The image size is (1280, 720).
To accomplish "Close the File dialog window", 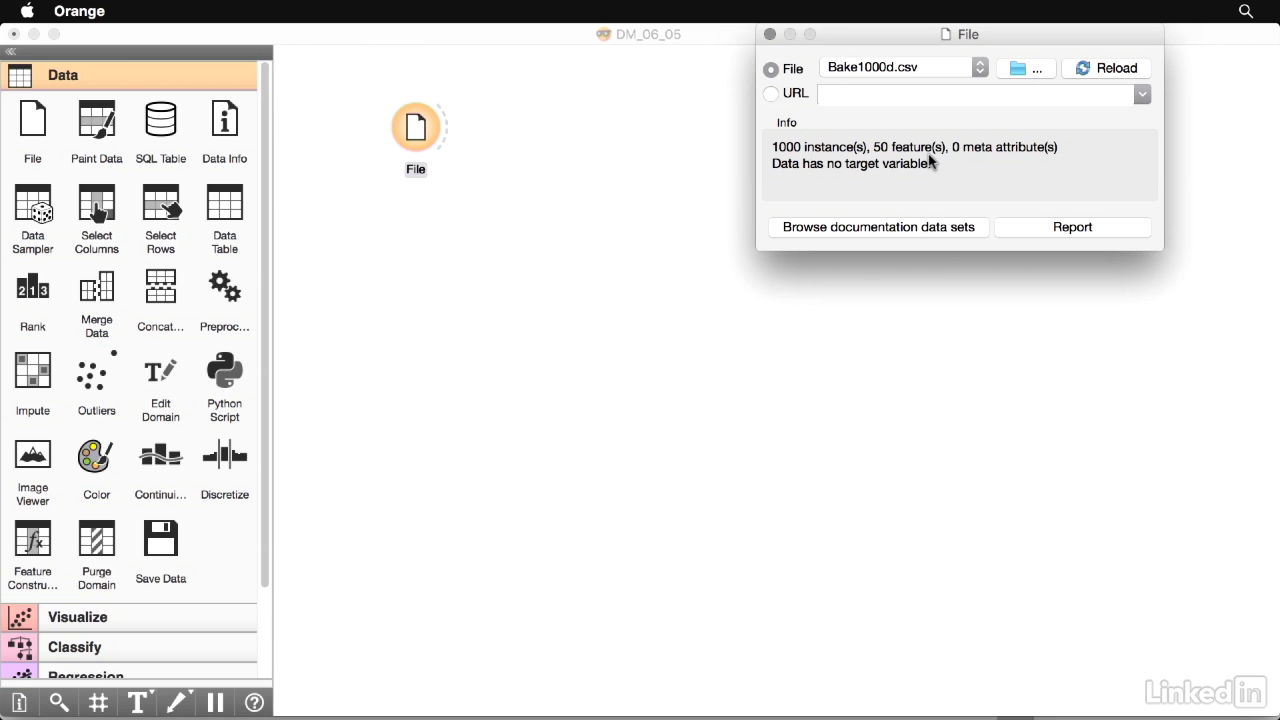I will [x=770, y=34].
